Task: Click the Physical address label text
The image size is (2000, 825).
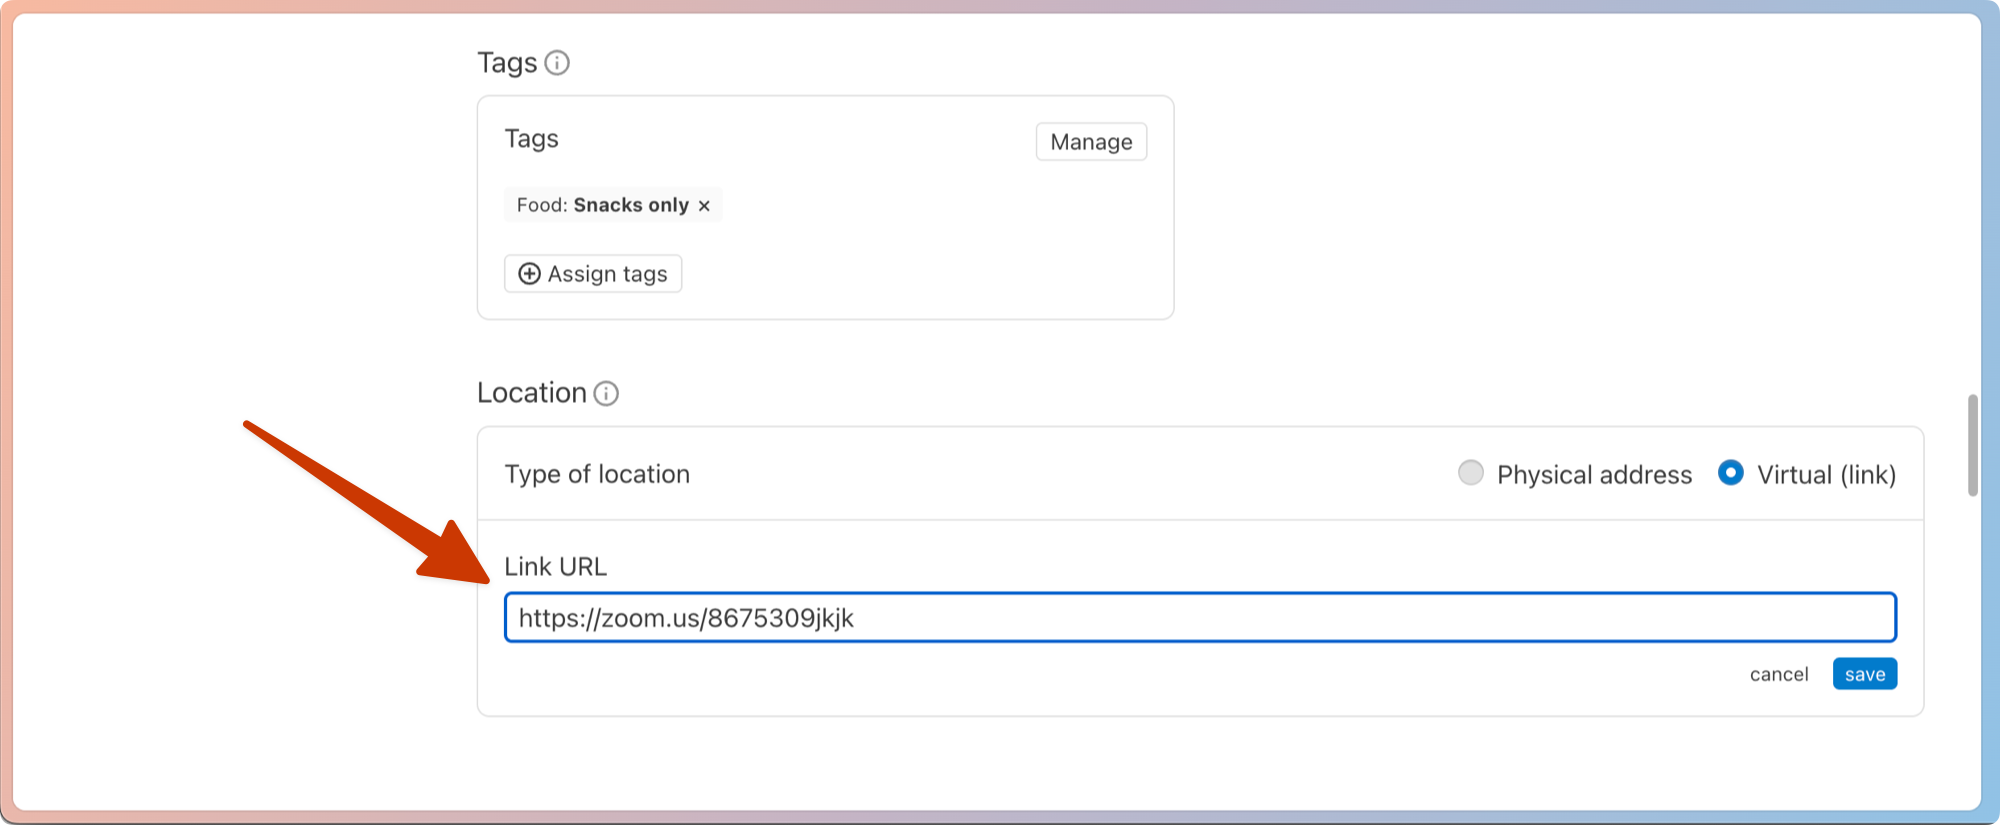Action: (x=1594, y=475)
